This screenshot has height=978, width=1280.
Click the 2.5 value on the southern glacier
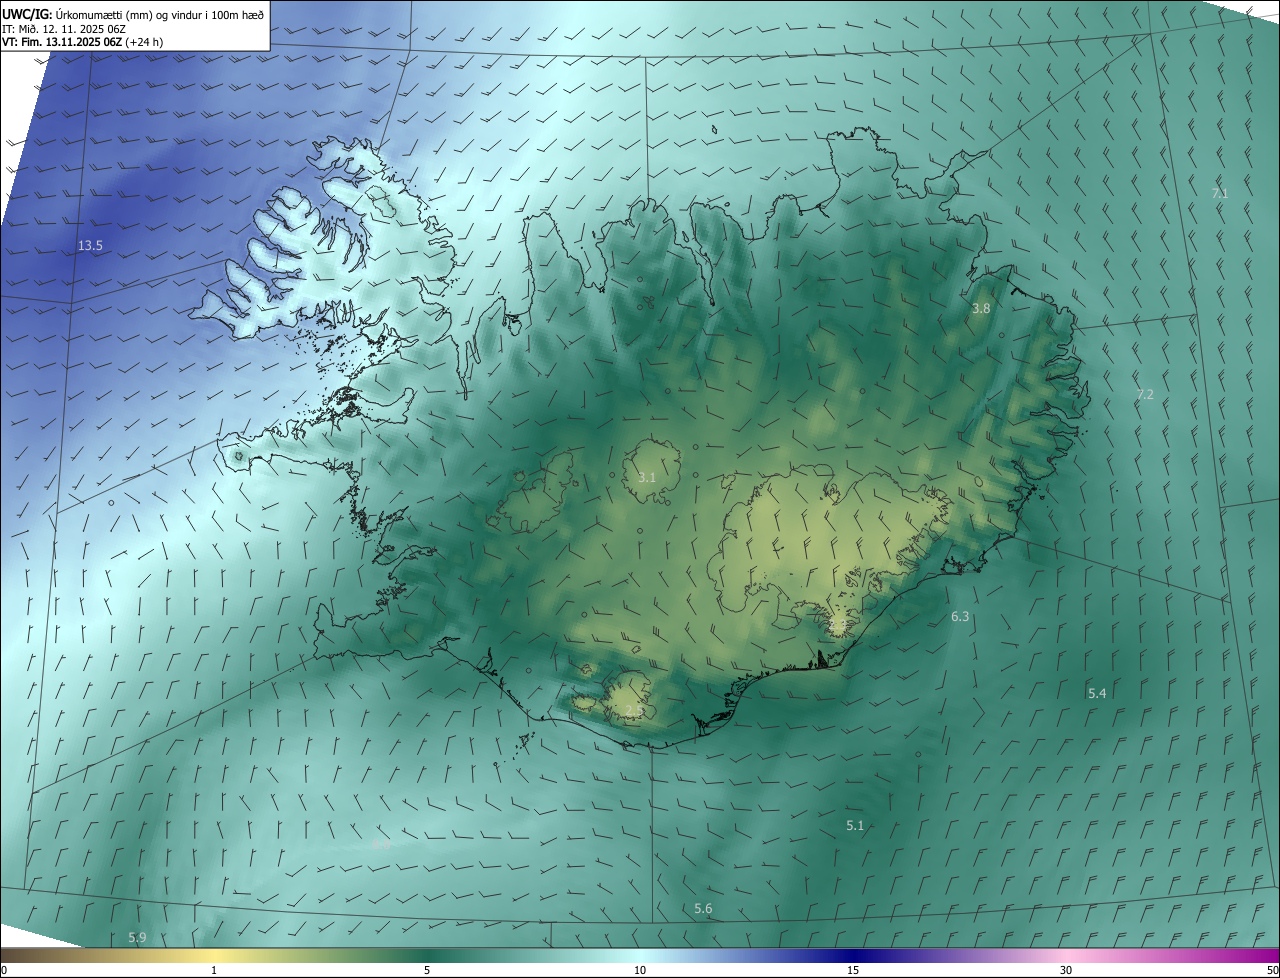point(634,711)
